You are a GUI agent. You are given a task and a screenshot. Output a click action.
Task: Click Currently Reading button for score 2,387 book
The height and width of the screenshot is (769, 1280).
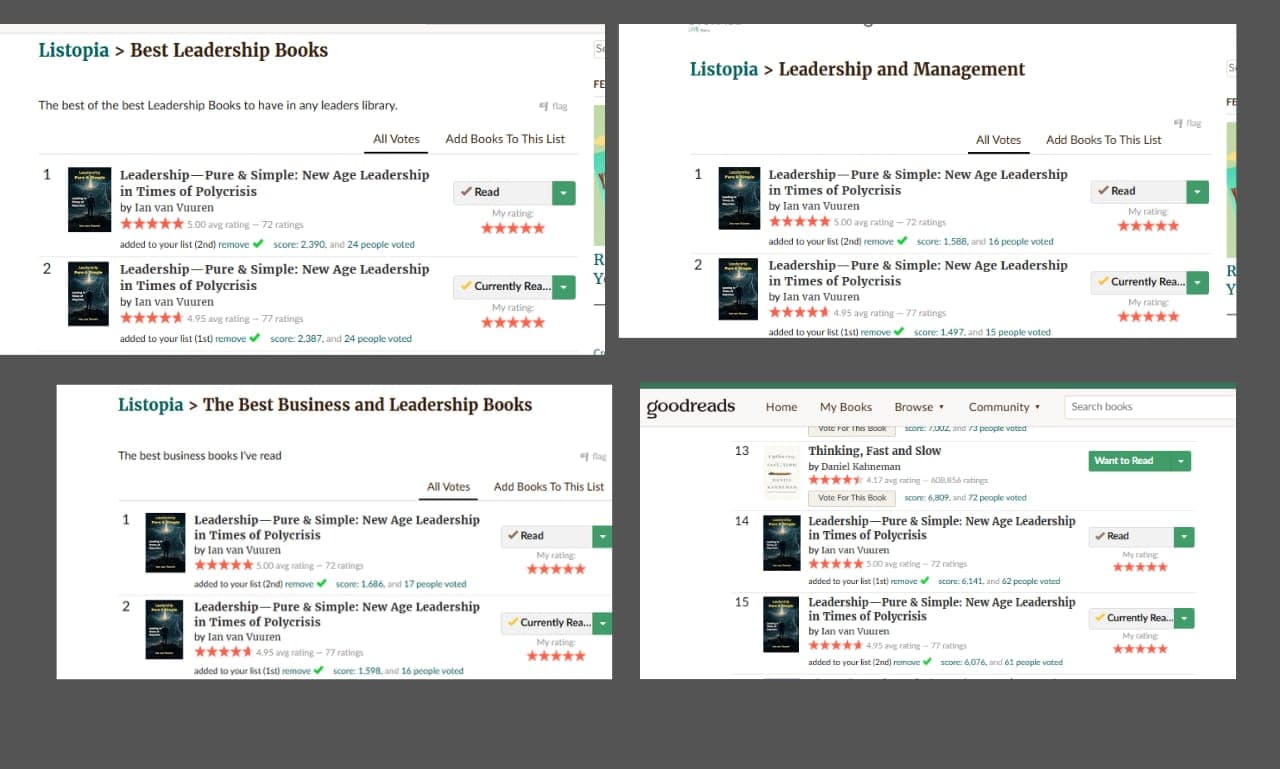(502, 287)
